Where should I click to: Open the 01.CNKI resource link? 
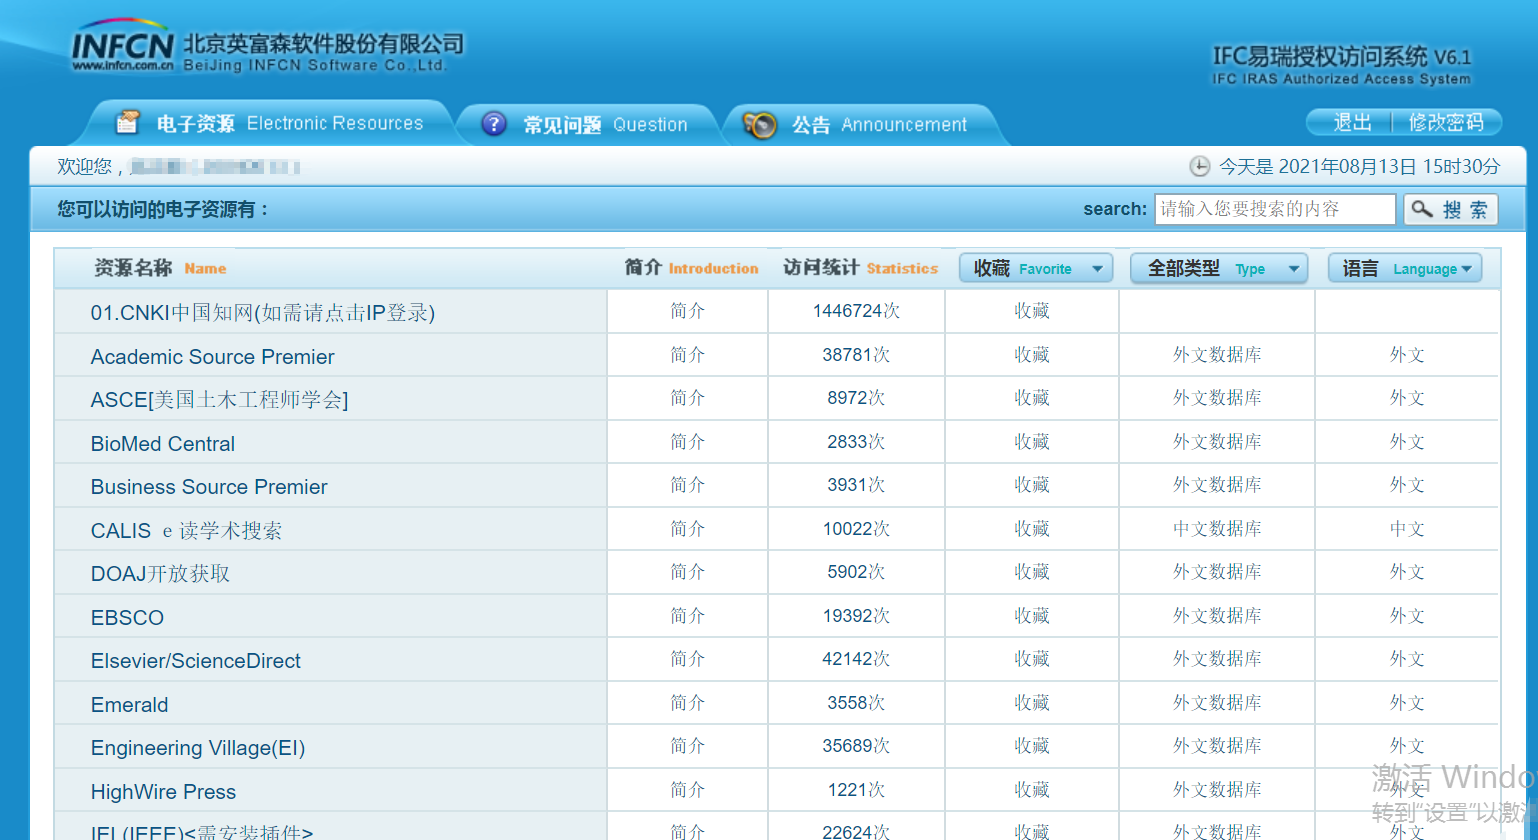point(262,313)
